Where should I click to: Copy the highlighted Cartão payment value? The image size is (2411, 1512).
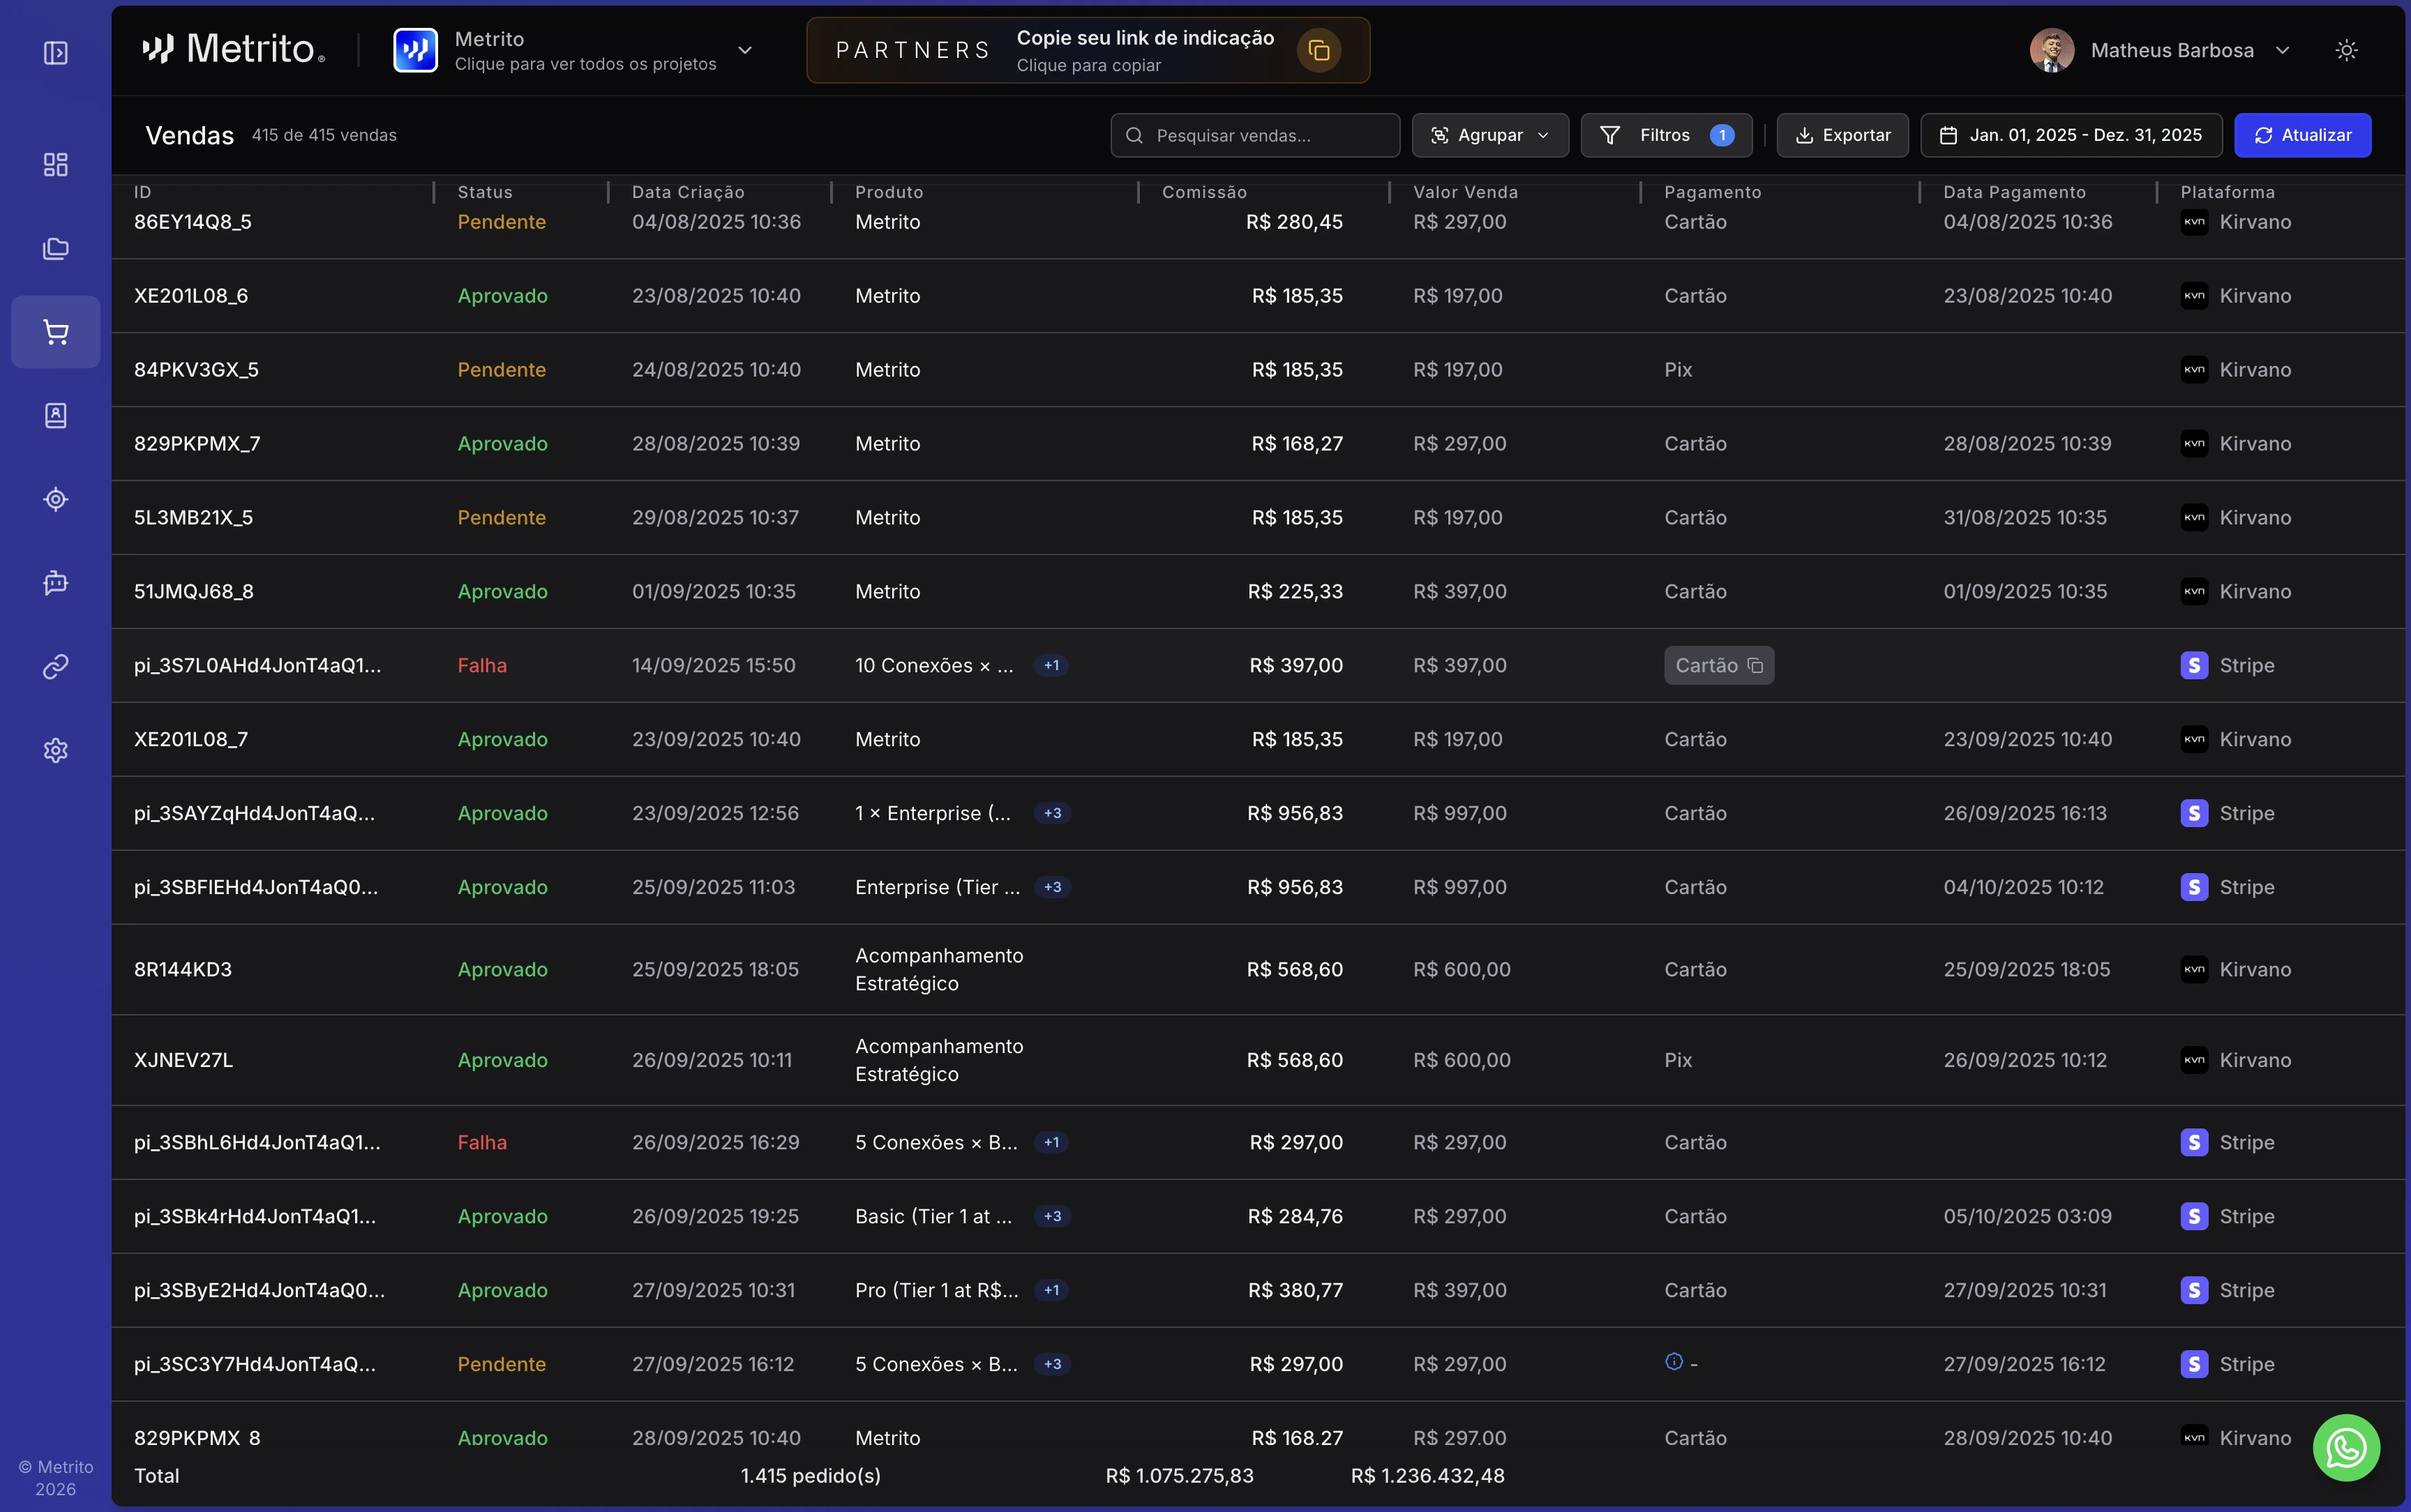click(1754, 666)
